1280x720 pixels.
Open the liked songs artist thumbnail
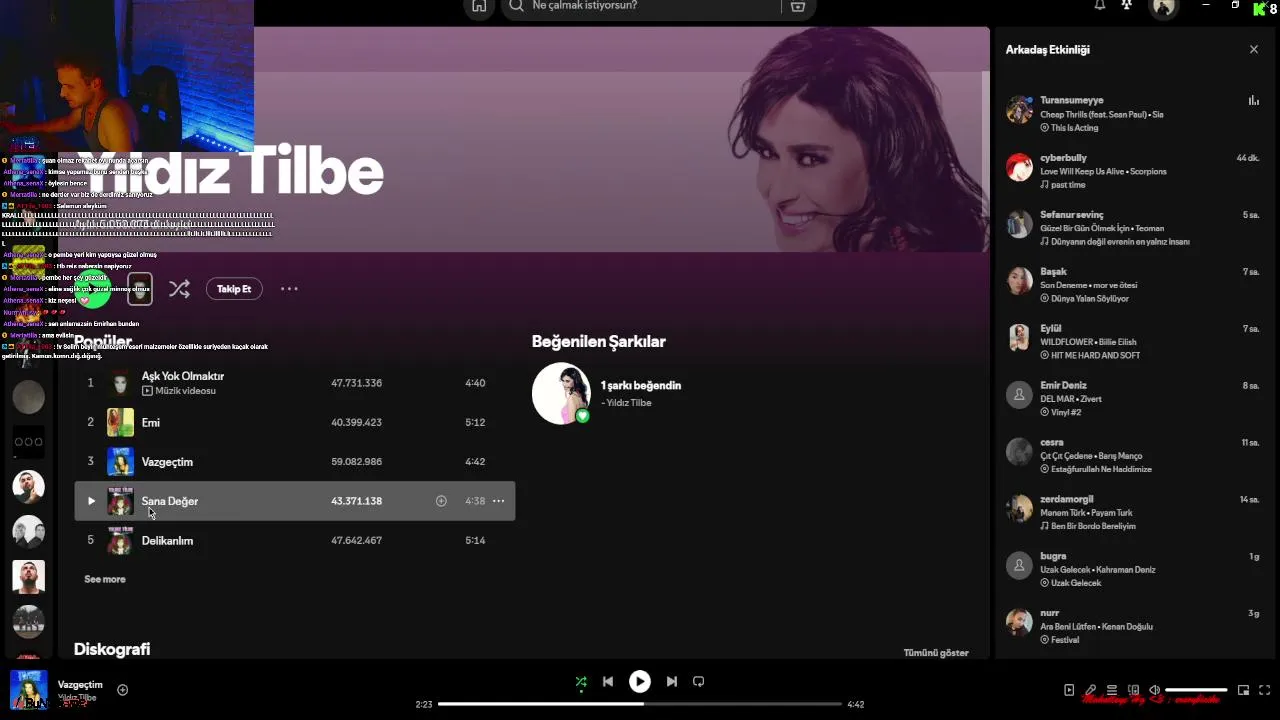point(561,393)
